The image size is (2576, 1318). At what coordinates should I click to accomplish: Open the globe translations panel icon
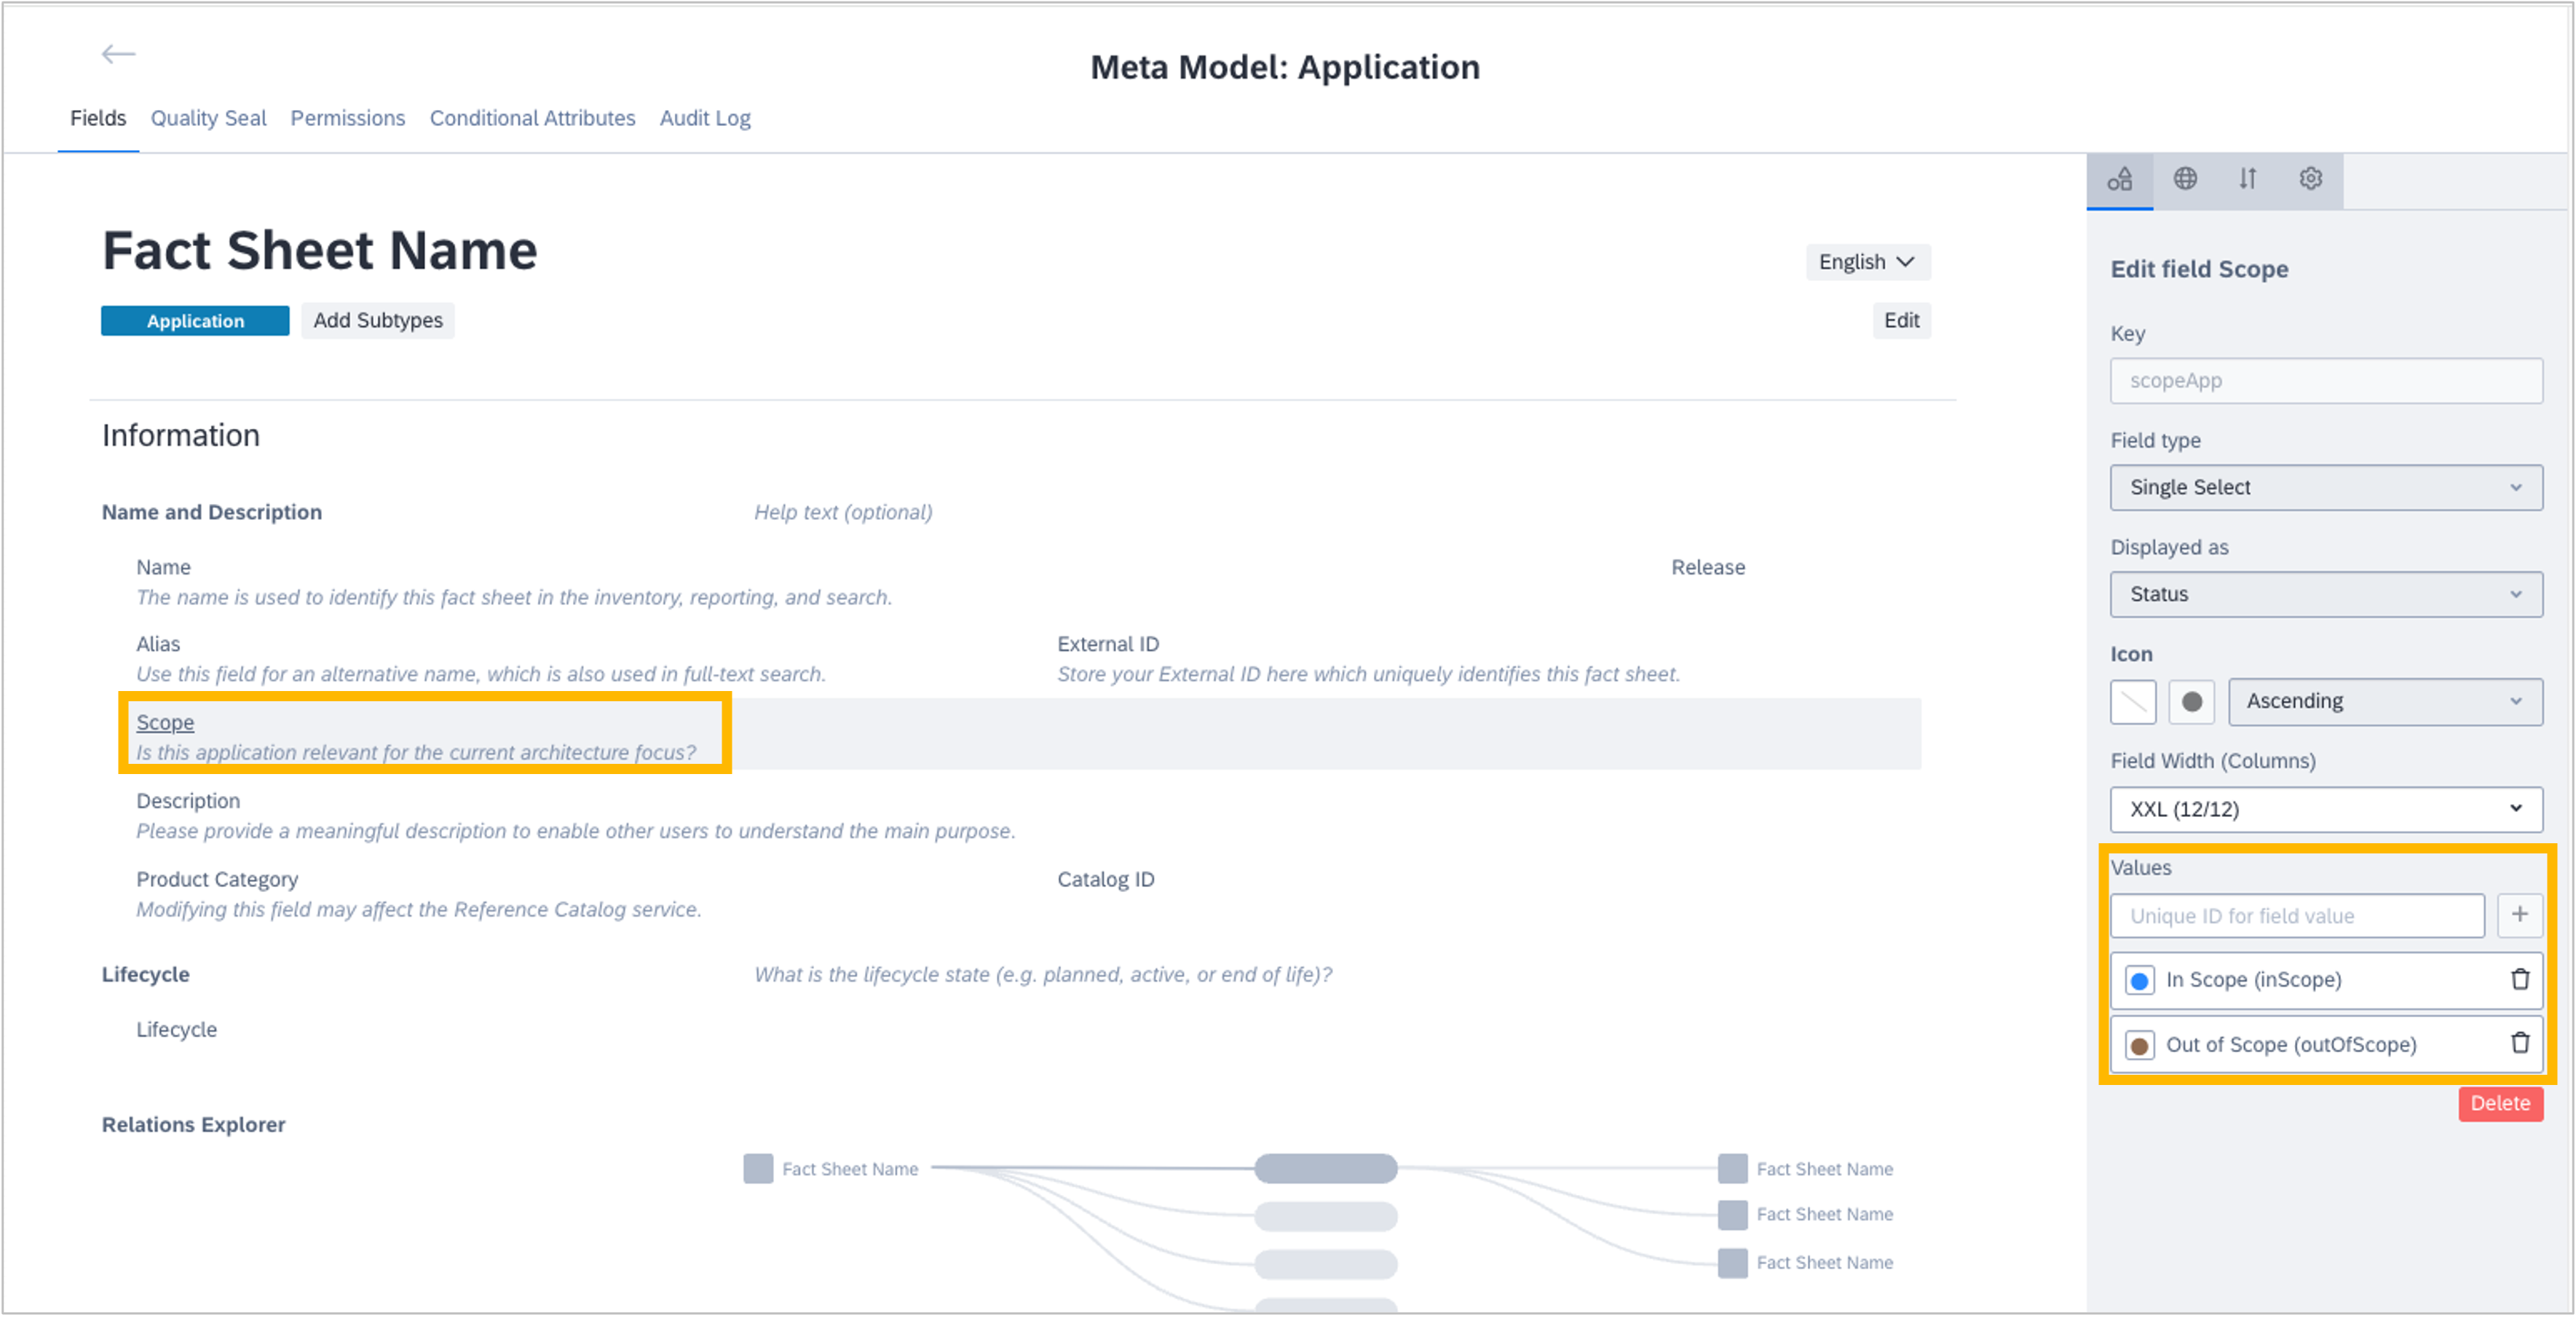click(x=2185, y=179)
